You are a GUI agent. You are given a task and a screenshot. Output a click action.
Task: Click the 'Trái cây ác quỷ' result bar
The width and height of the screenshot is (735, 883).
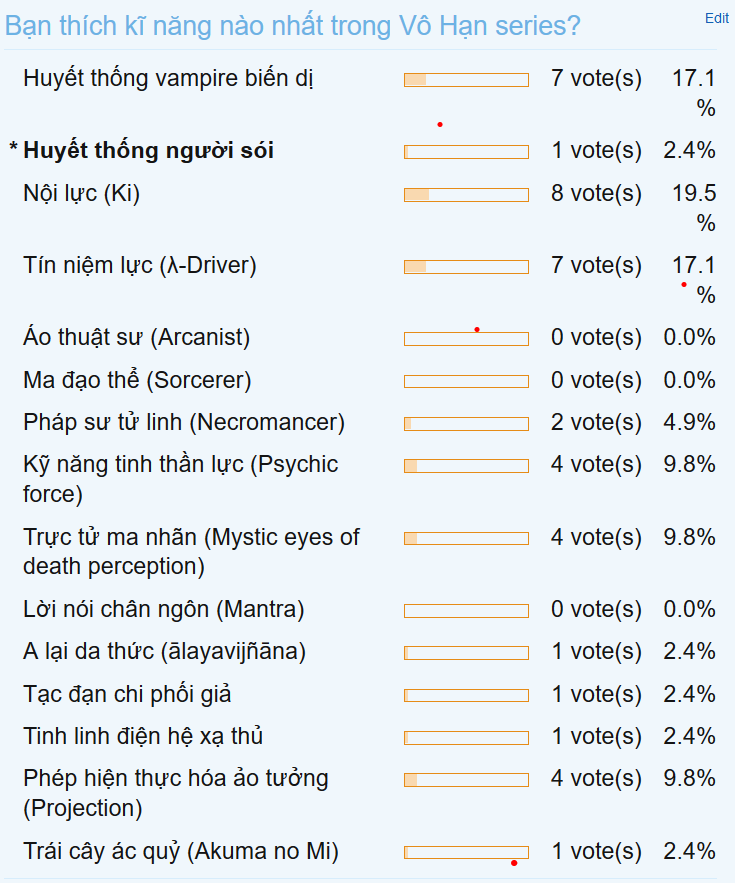point(466,852)
